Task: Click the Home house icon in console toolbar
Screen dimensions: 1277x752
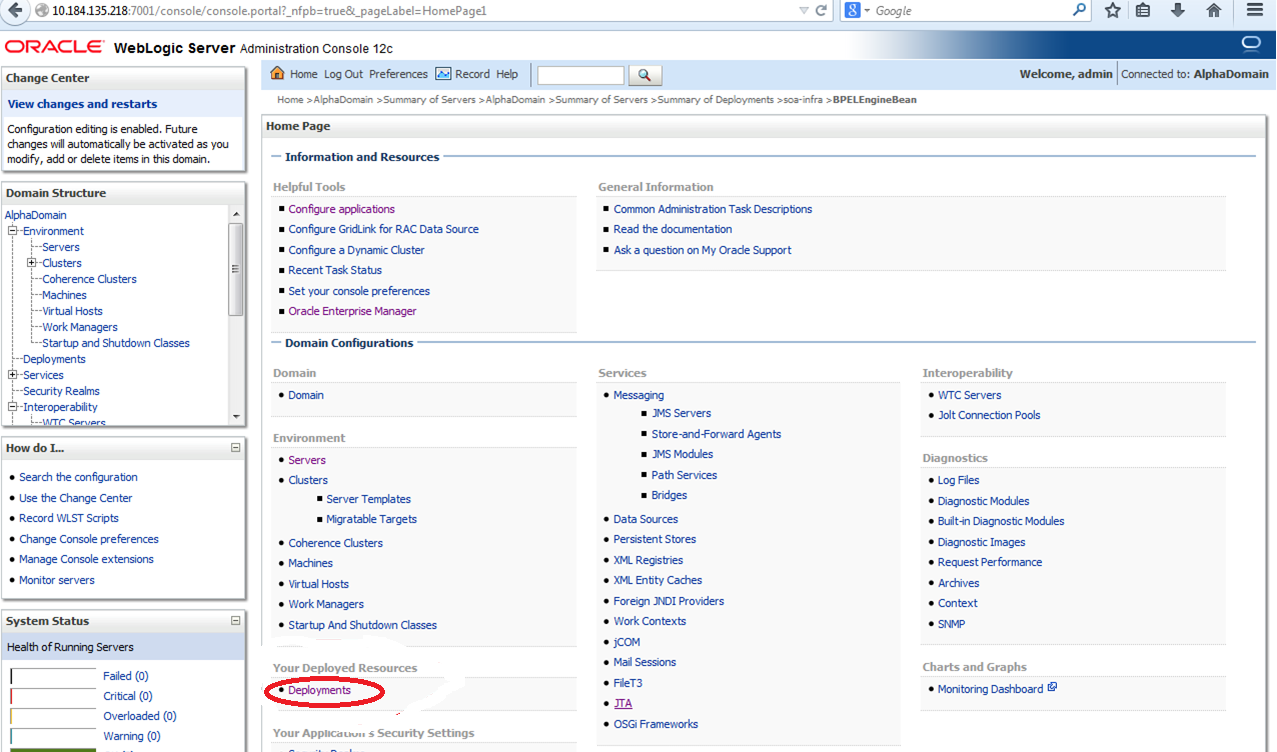Action: pyautogui.click(x=278, y=74)
